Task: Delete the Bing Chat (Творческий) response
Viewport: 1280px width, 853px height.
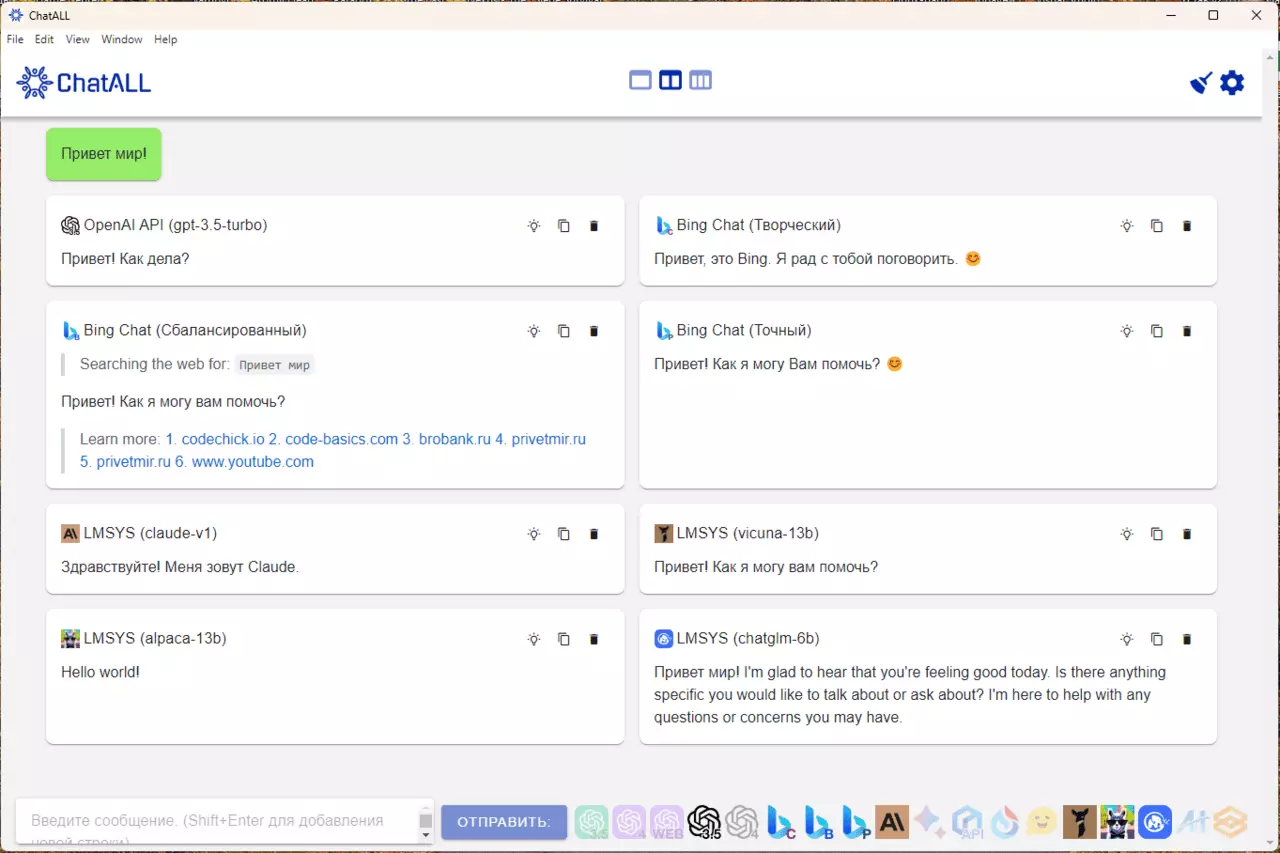Action: coord(1187,226)
